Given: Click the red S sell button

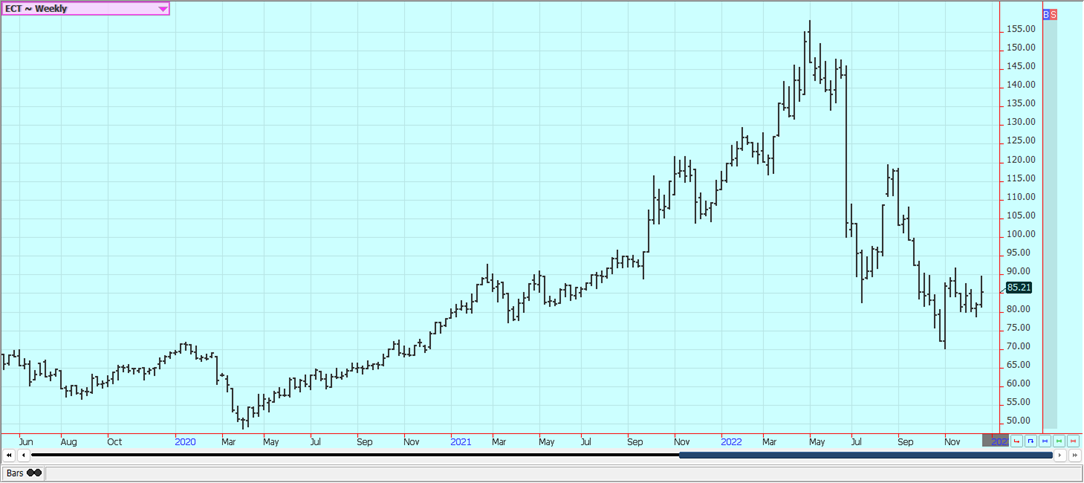Looking at the screenshot, I should click(x=1054, y=14).
